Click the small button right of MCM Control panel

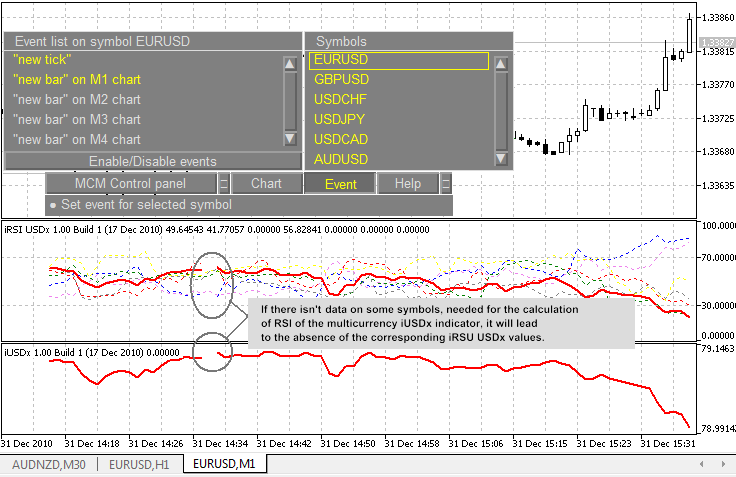click(x=224, y=184)
